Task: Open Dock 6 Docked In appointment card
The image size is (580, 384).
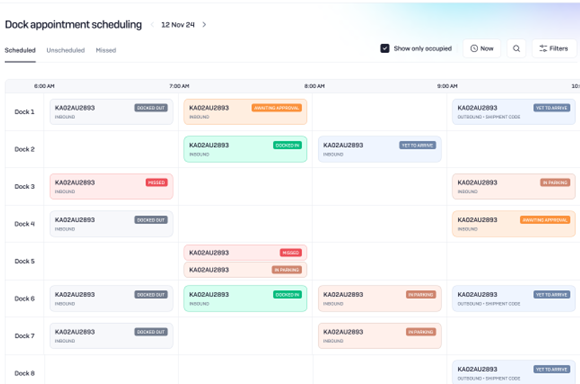Action: (x=245, y=299)
